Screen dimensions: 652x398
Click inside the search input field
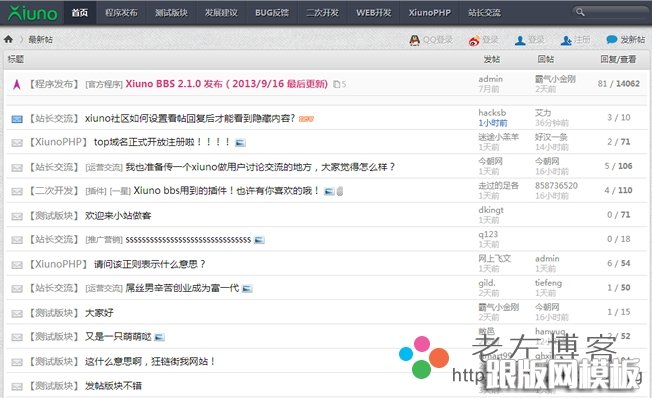(x=615, y=12)
